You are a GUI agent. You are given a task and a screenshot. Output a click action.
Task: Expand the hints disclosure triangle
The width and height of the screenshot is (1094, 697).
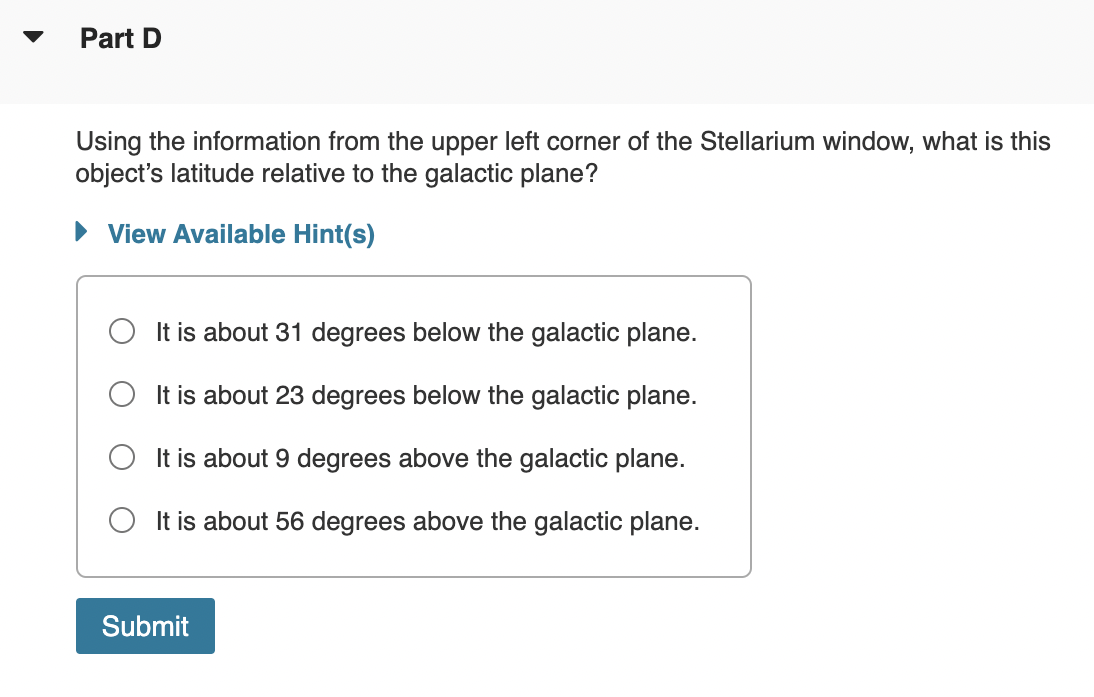click(x=81, y=232)
